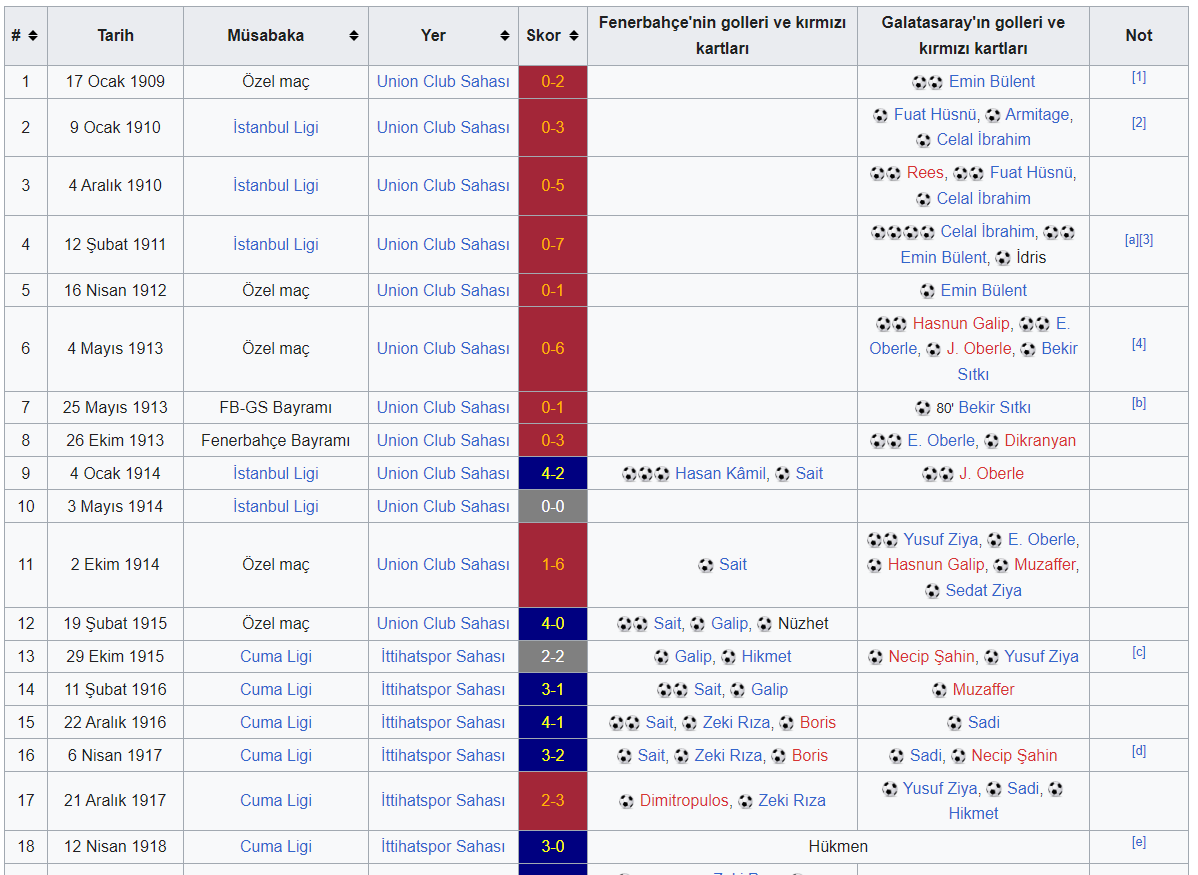Open footnote reference [4]
This screenshot has width=1198, height=875.
coord(1138,344)
